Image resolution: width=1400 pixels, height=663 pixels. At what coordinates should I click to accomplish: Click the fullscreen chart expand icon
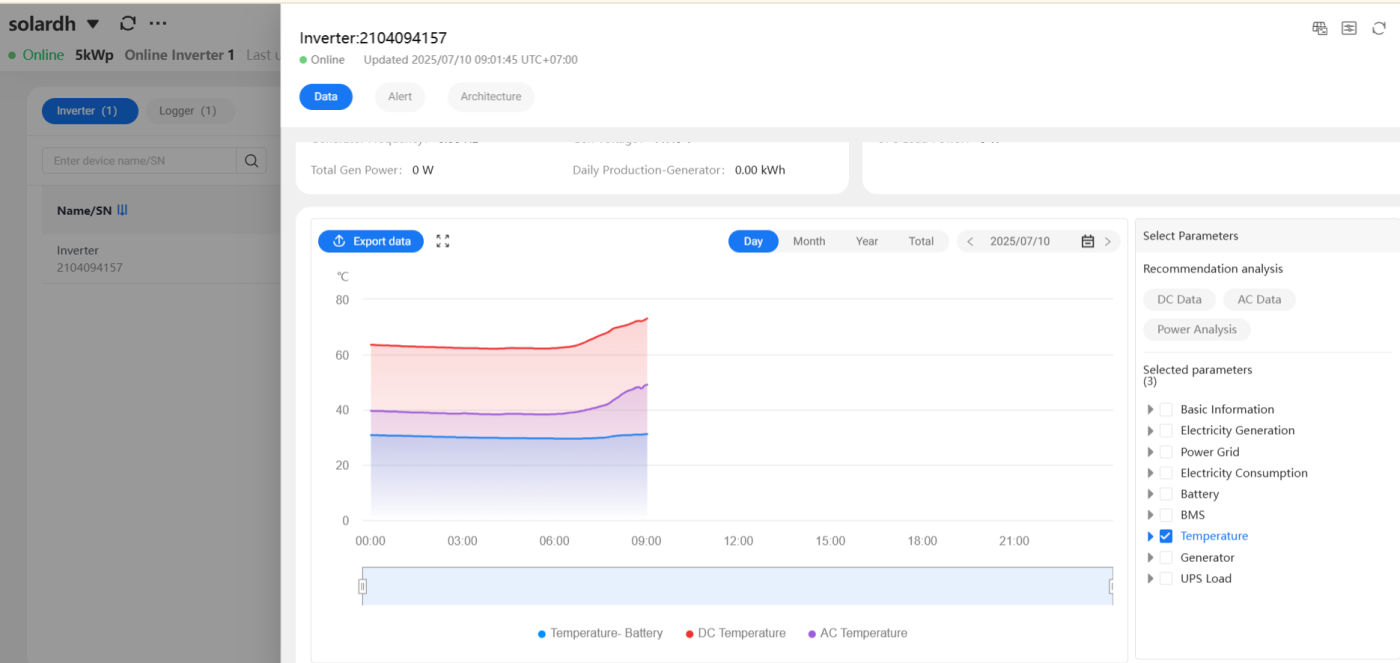(x=443, y=241)
